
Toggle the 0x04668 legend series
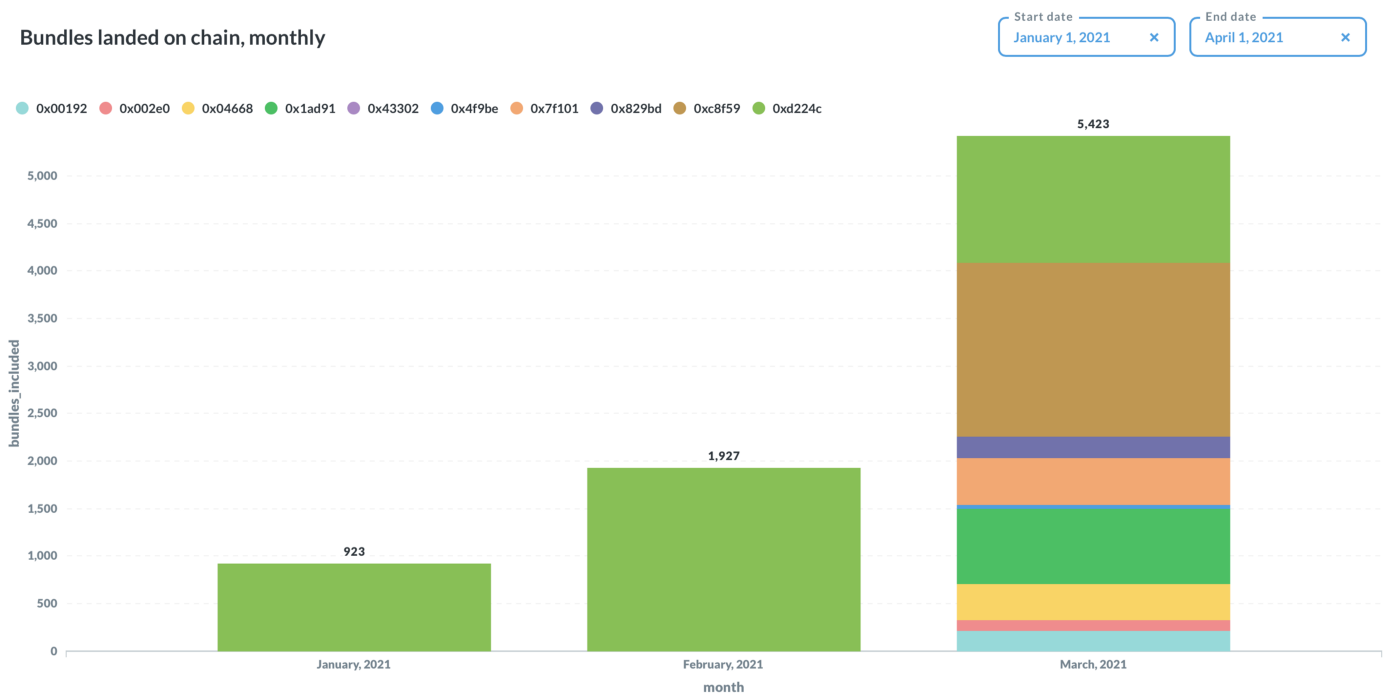pos(218,108)
